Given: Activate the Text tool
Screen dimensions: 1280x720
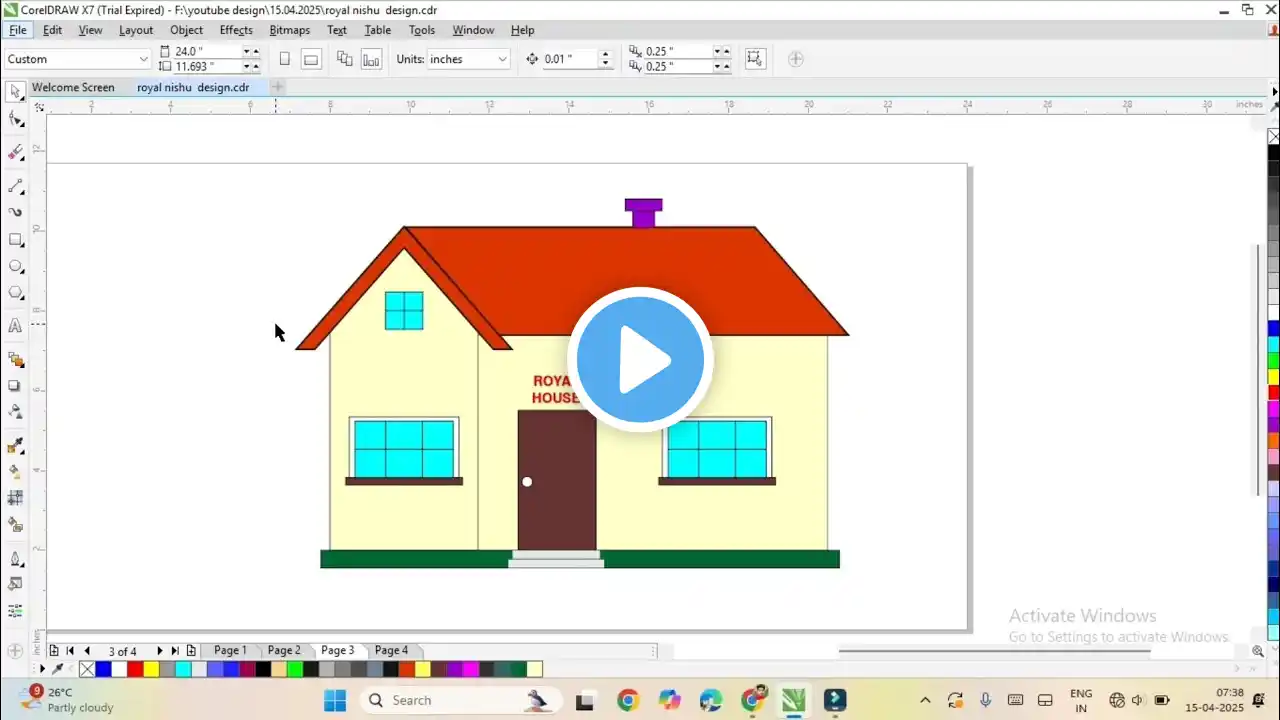Looking at the screenshot, I should (x=15, y=326).
